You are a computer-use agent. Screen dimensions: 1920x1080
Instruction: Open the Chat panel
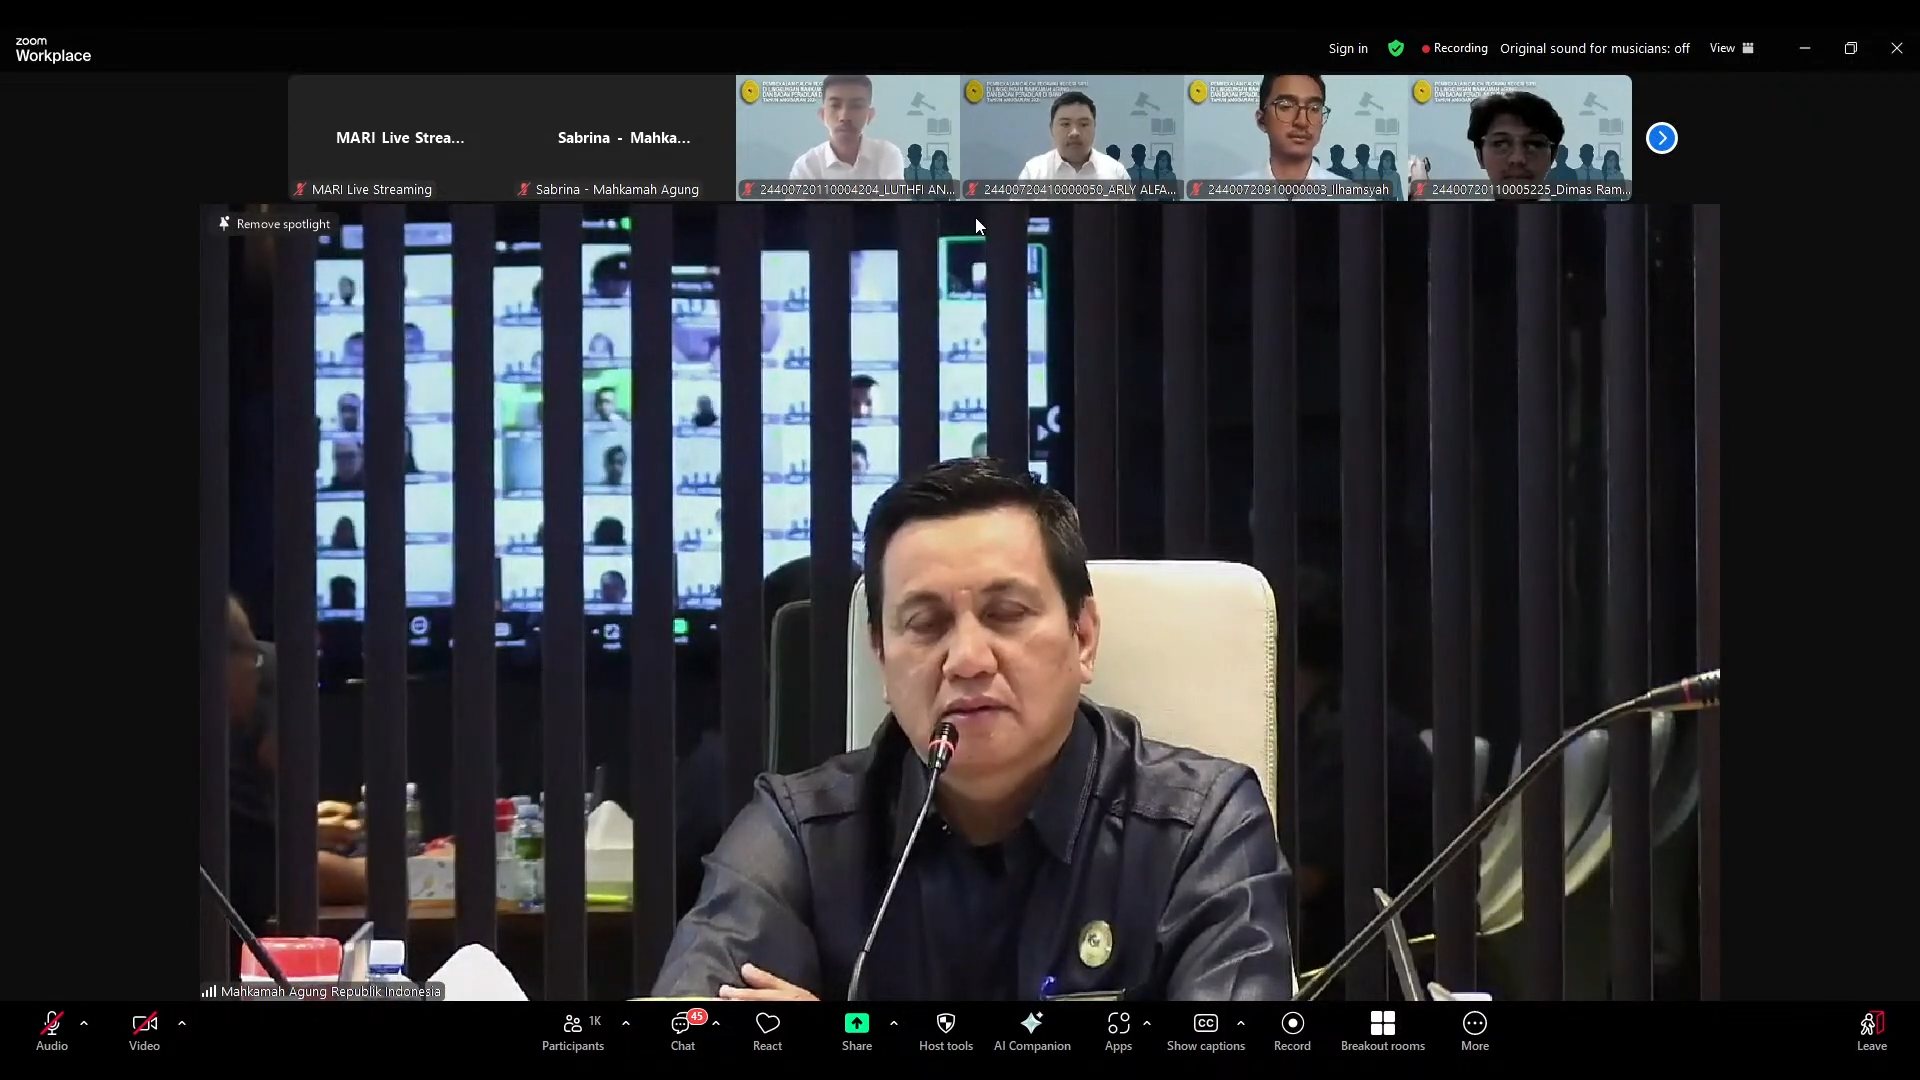pos(683,1031)
